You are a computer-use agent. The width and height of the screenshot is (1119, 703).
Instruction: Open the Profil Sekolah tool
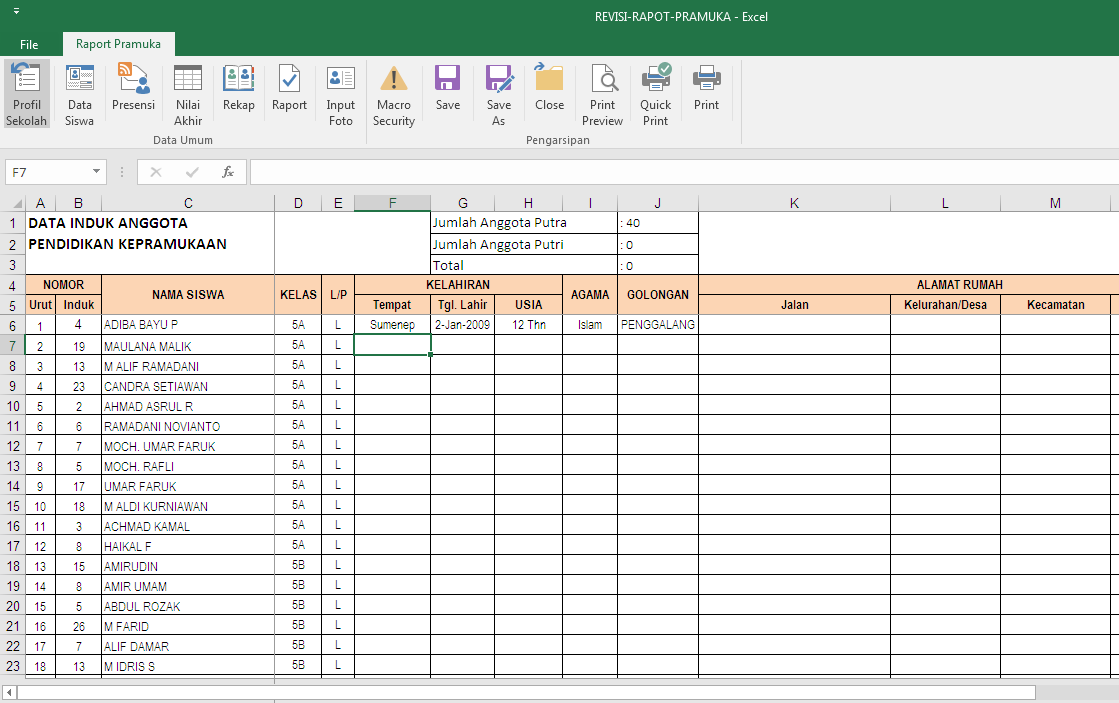click(x=26, y=92)
